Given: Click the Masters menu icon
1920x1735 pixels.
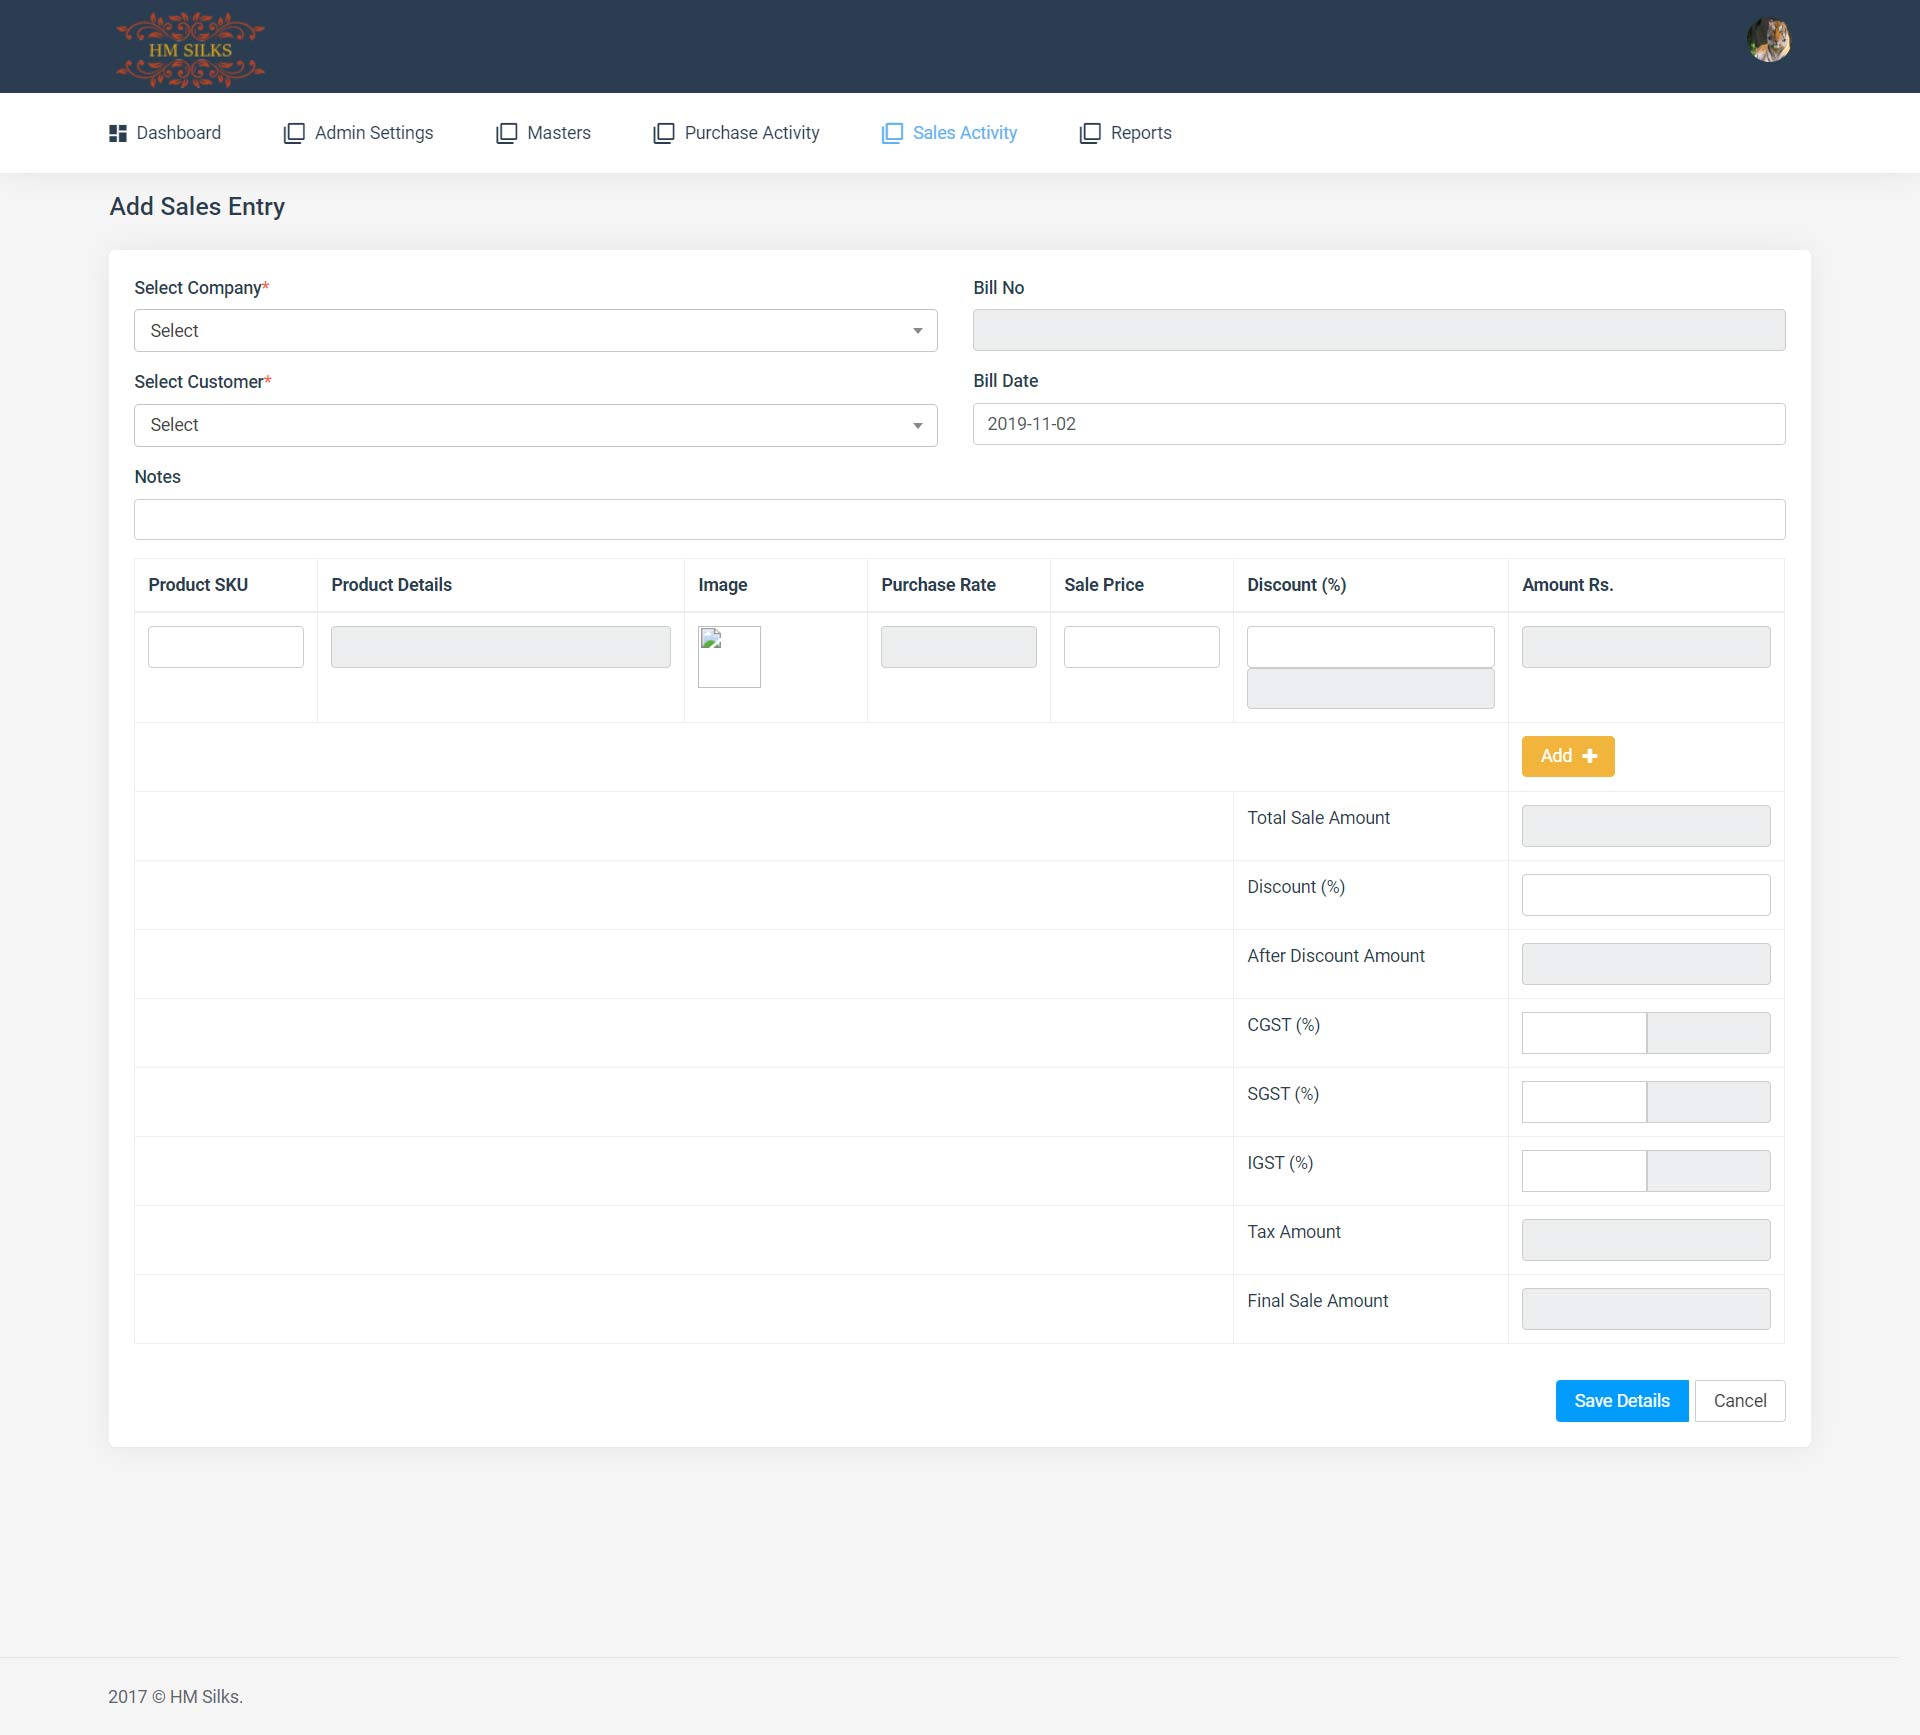Looking at the screenshot, I should pos(507,133).
